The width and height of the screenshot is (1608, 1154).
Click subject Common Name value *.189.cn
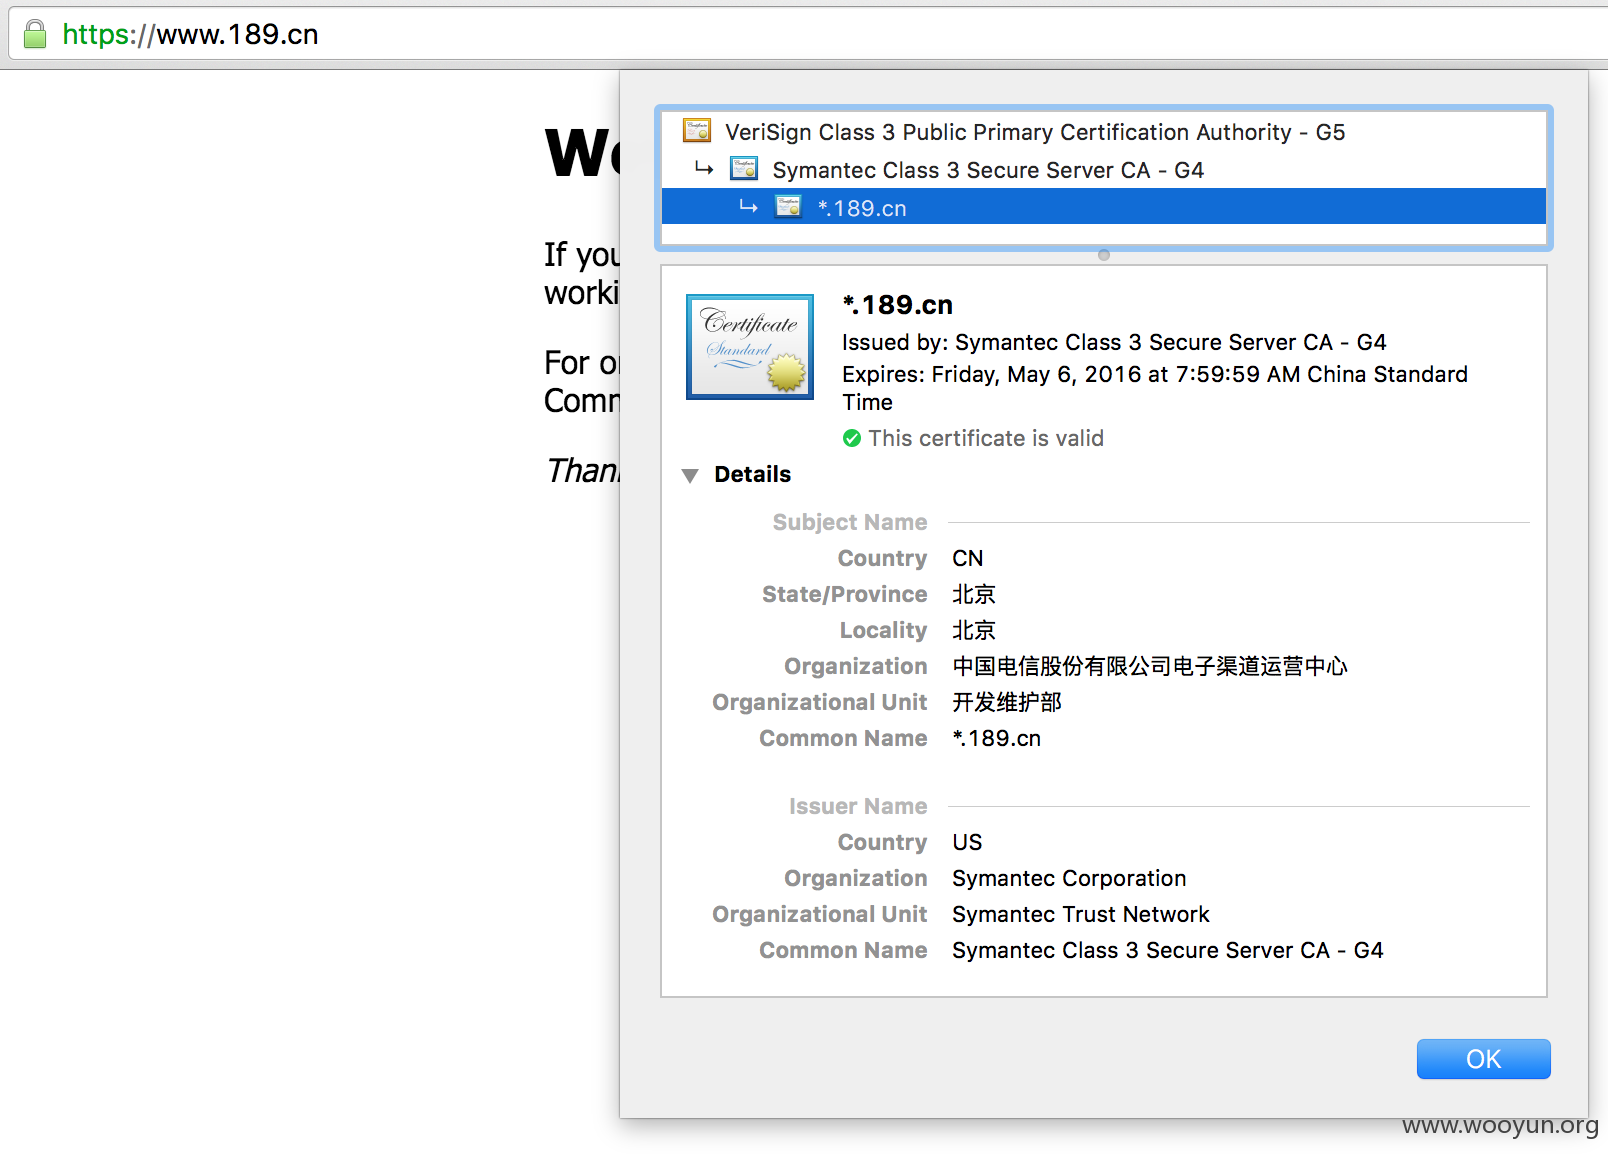pyautogui.click(x=997, y=738)
